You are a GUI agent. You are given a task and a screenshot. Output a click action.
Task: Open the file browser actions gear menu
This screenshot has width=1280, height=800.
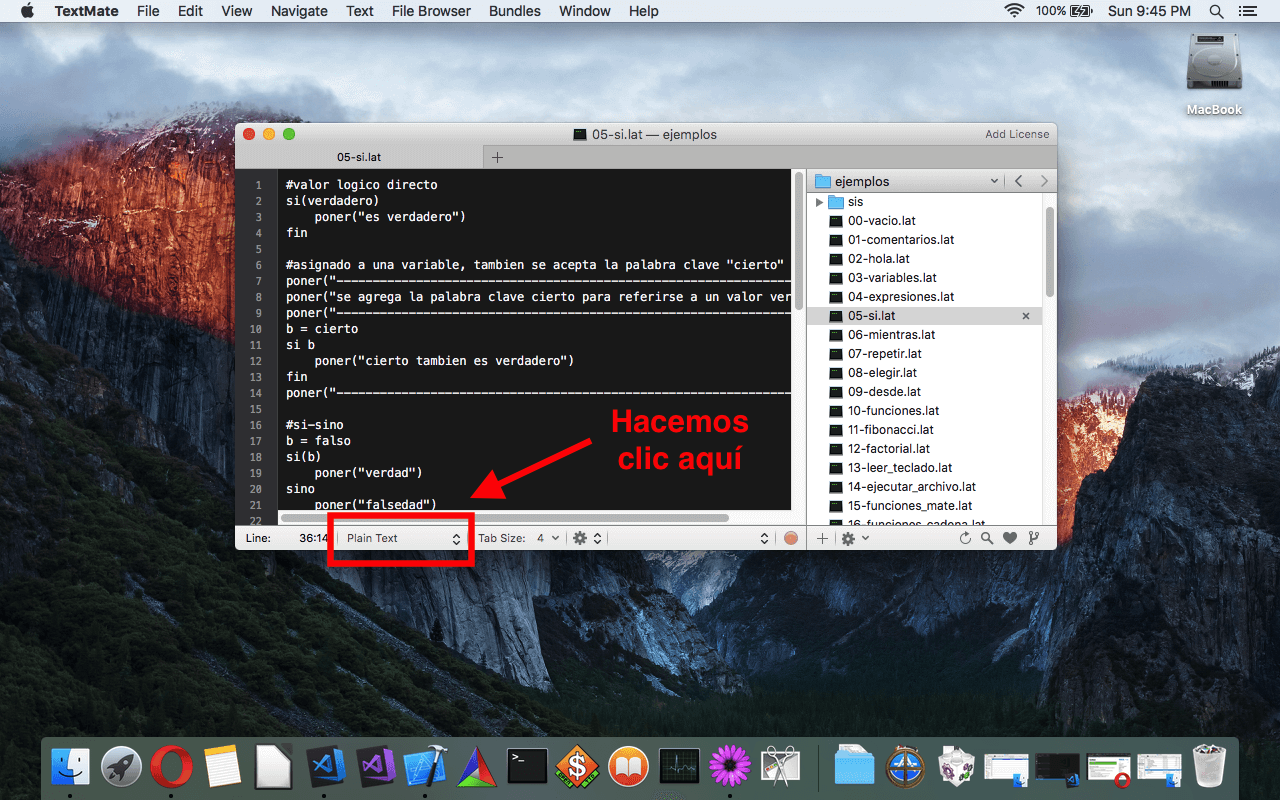click(855, 538)
